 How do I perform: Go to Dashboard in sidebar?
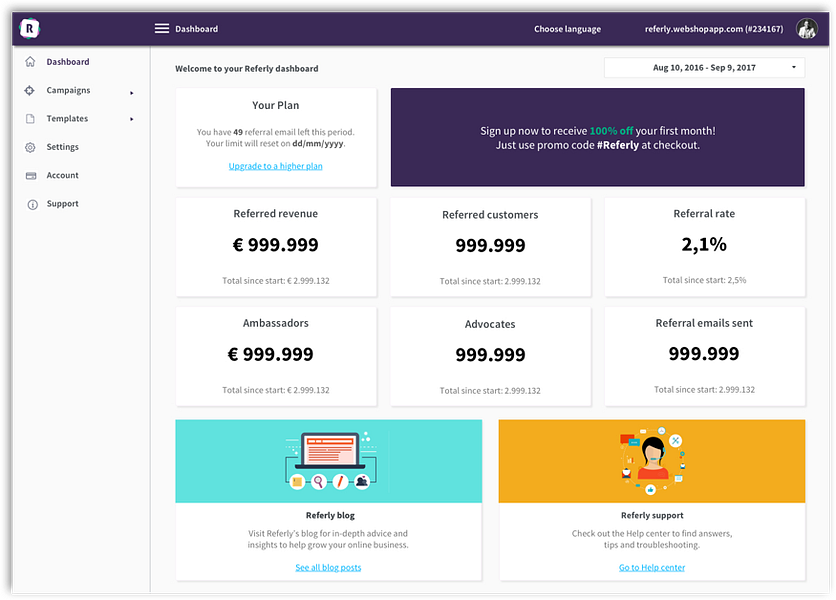(x=68, y=61)
